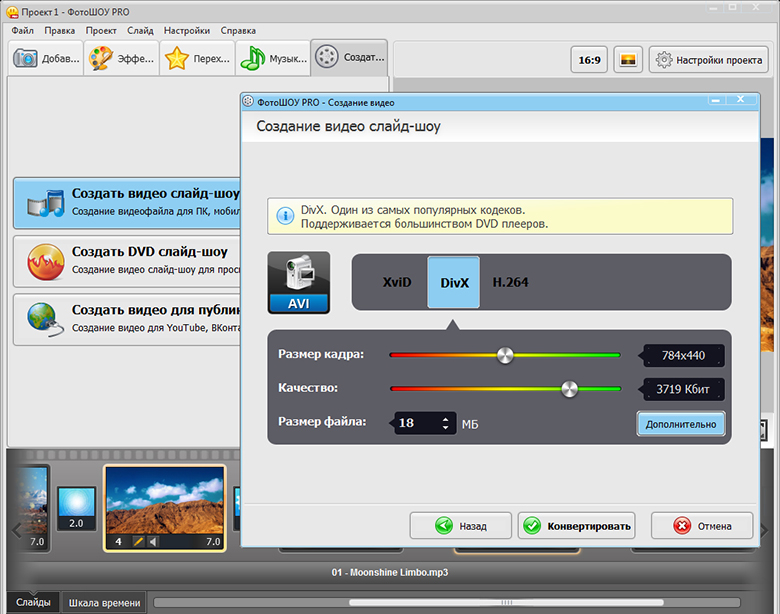Screen dimensions: 780x614
Task: Open the Переходы tab with star icon
Action: tap(197, 58)
